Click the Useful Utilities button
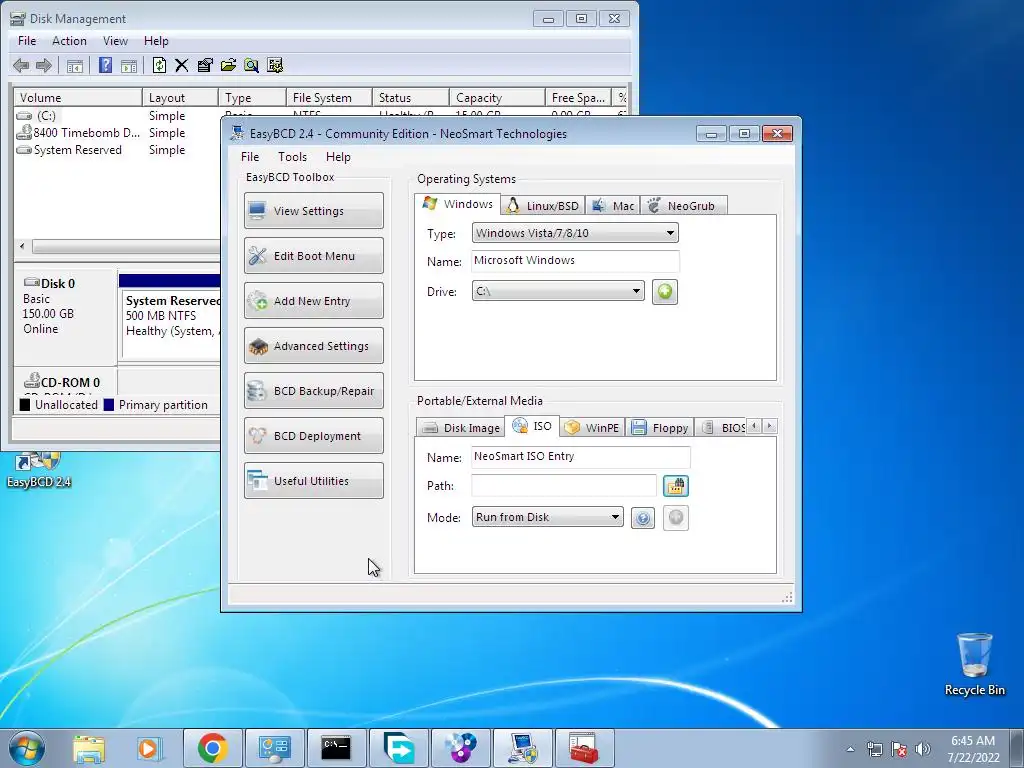This screenshot has width=1024, height=768. click(x=314, y=481)
